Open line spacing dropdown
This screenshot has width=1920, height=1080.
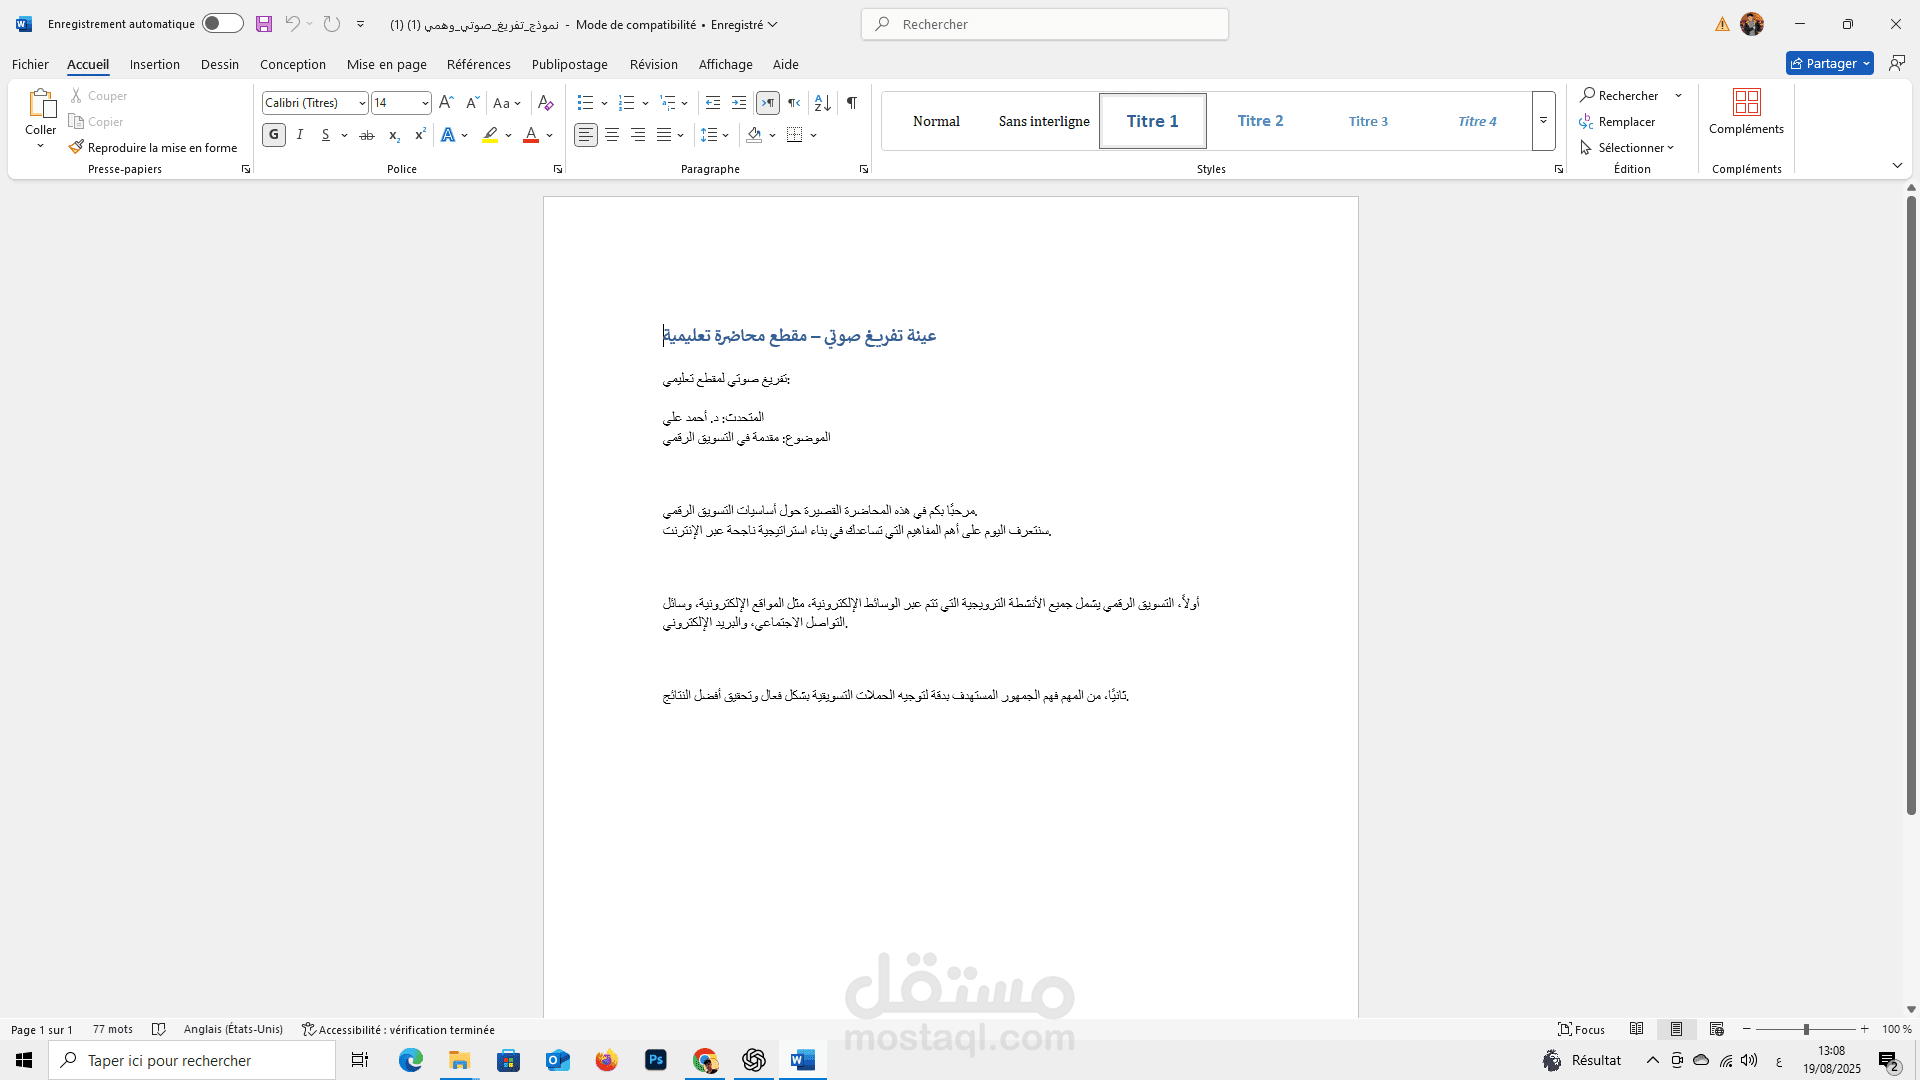714,135
